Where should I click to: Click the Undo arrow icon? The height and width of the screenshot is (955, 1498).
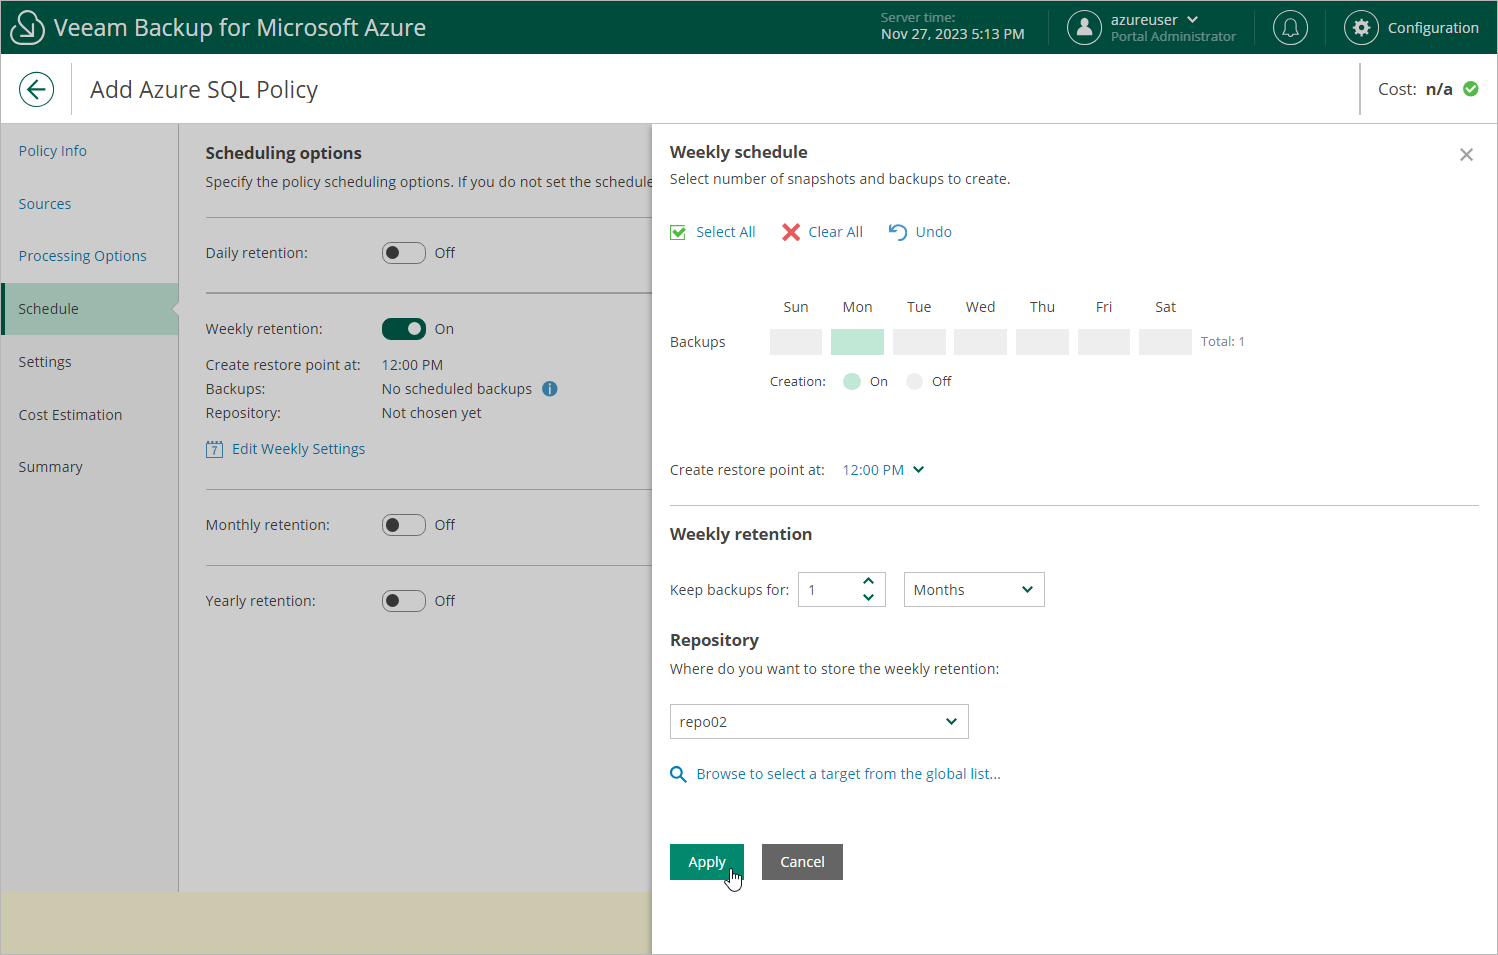(898, 232)
